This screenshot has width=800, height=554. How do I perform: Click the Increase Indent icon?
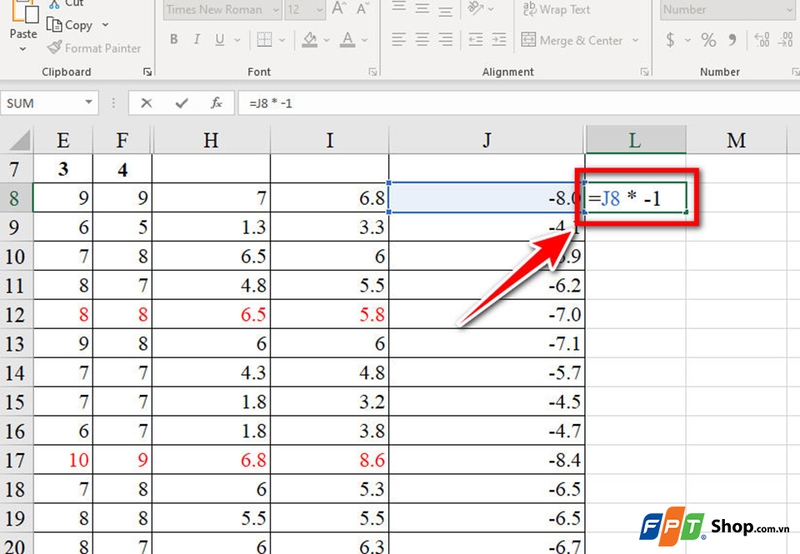499,39
